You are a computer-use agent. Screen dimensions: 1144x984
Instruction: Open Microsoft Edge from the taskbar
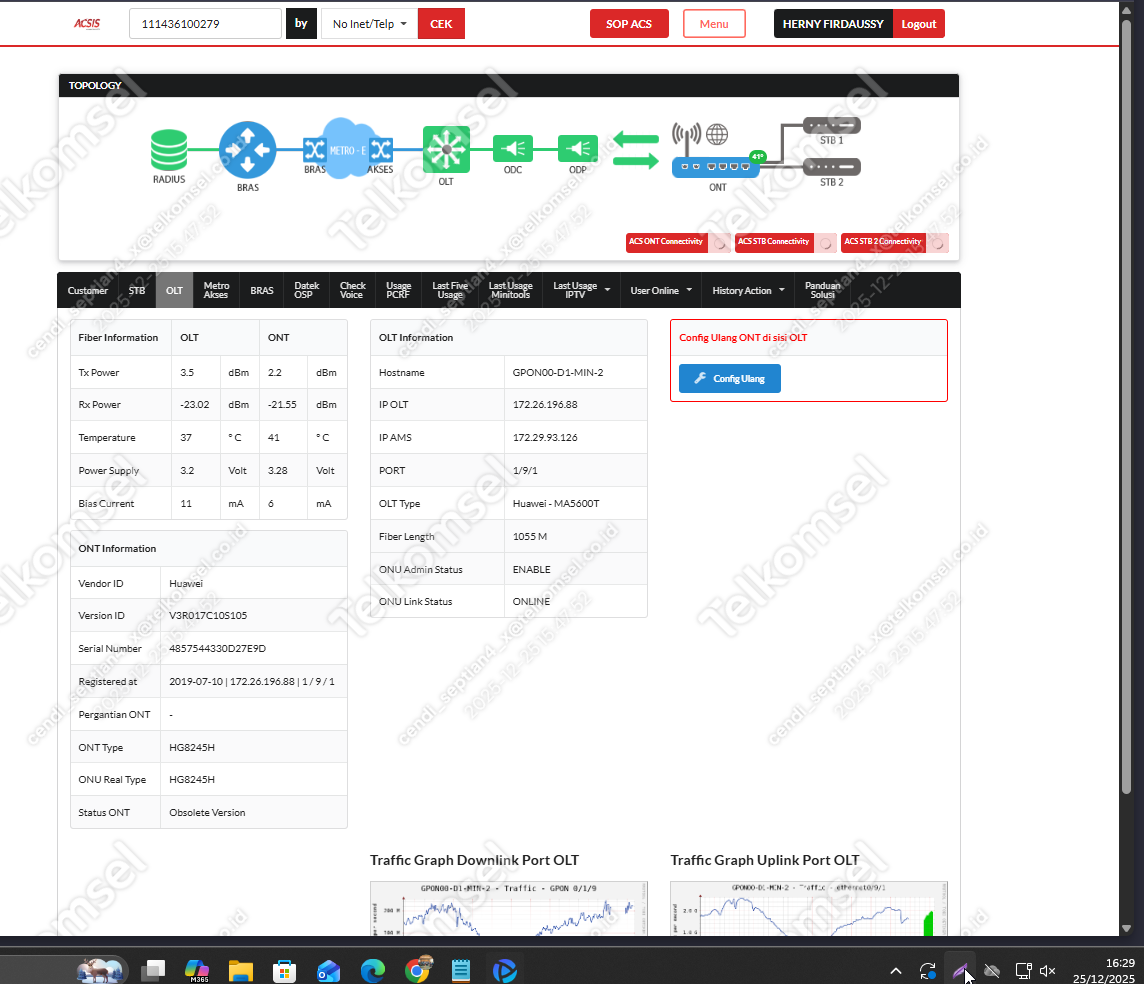[x=373, y=971]
